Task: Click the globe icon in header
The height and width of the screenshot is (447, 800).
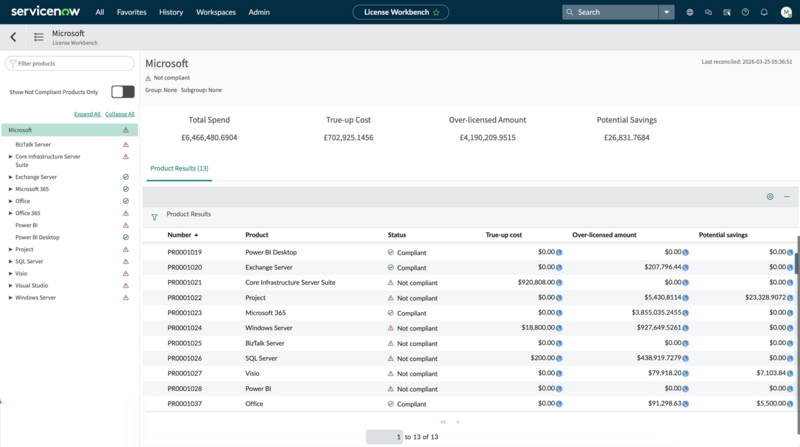Action: tap(690, 12)
